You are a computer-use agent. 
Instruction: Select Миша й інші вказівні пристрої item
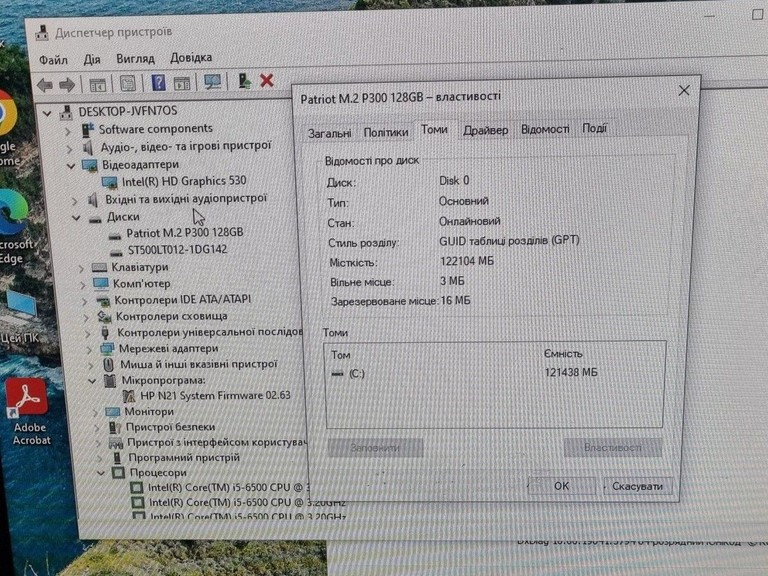tap(198, 364)
